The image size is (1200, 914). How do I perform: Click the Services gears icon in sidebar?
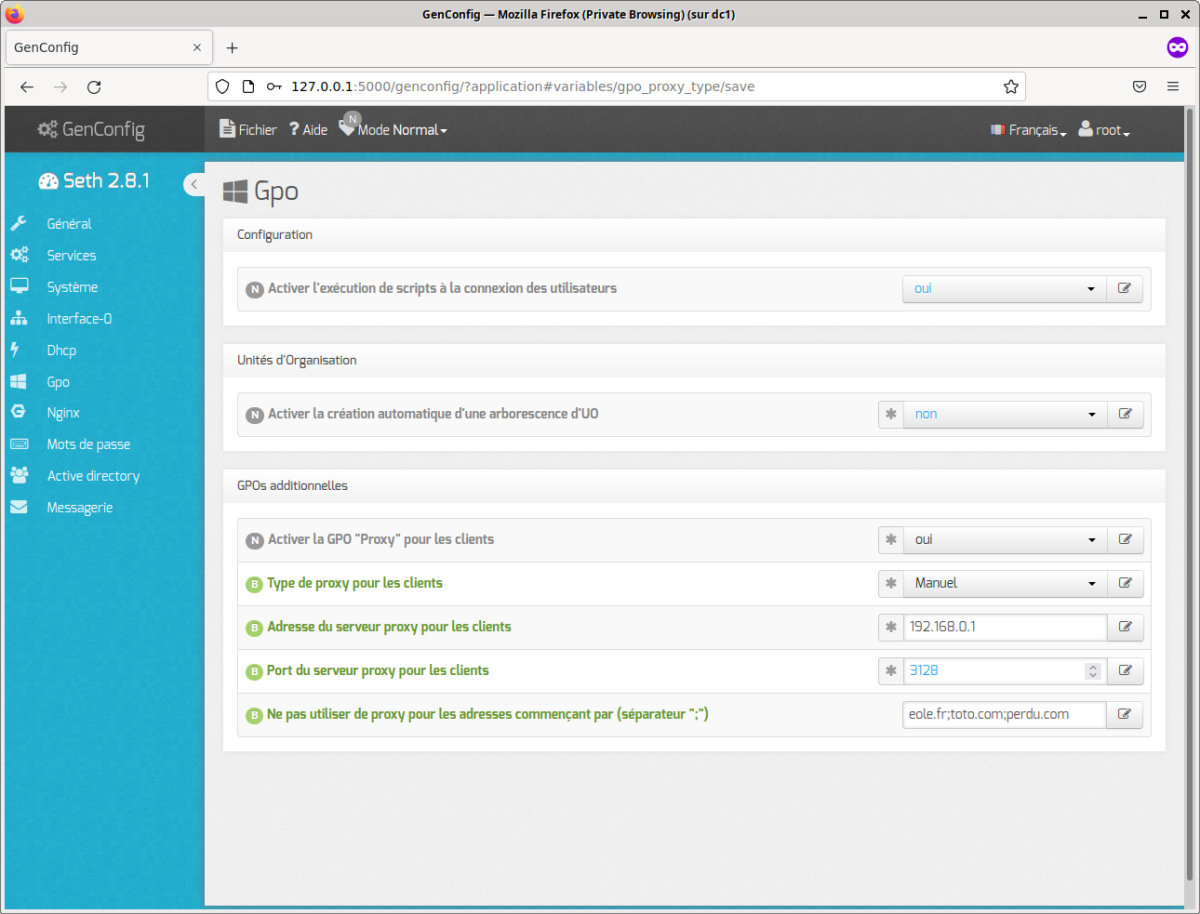coord(18,255)
